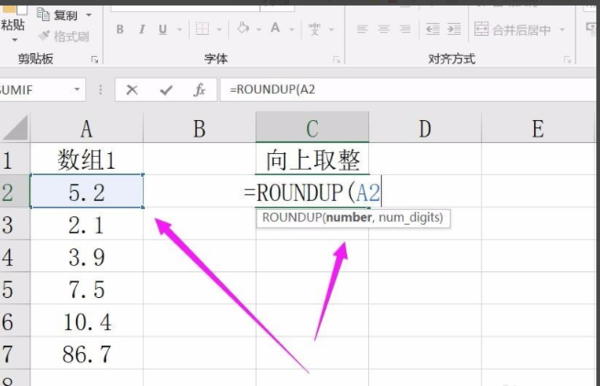600x386 pixels.
Task: Select the Format Painter (格式刷)
Action: point(64,36)
